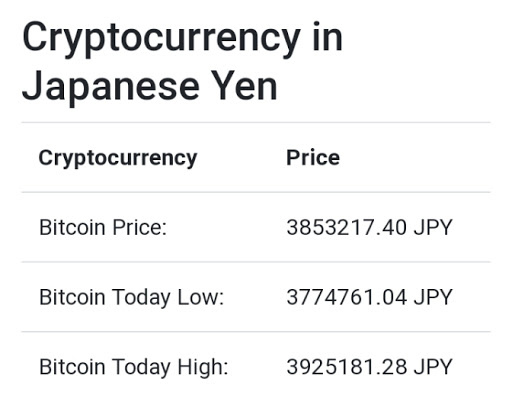The height and width of the screenshot is (395, 512).
Task: Click the "Bitcoin Today Low:" row label
Action: coord(132,297)
